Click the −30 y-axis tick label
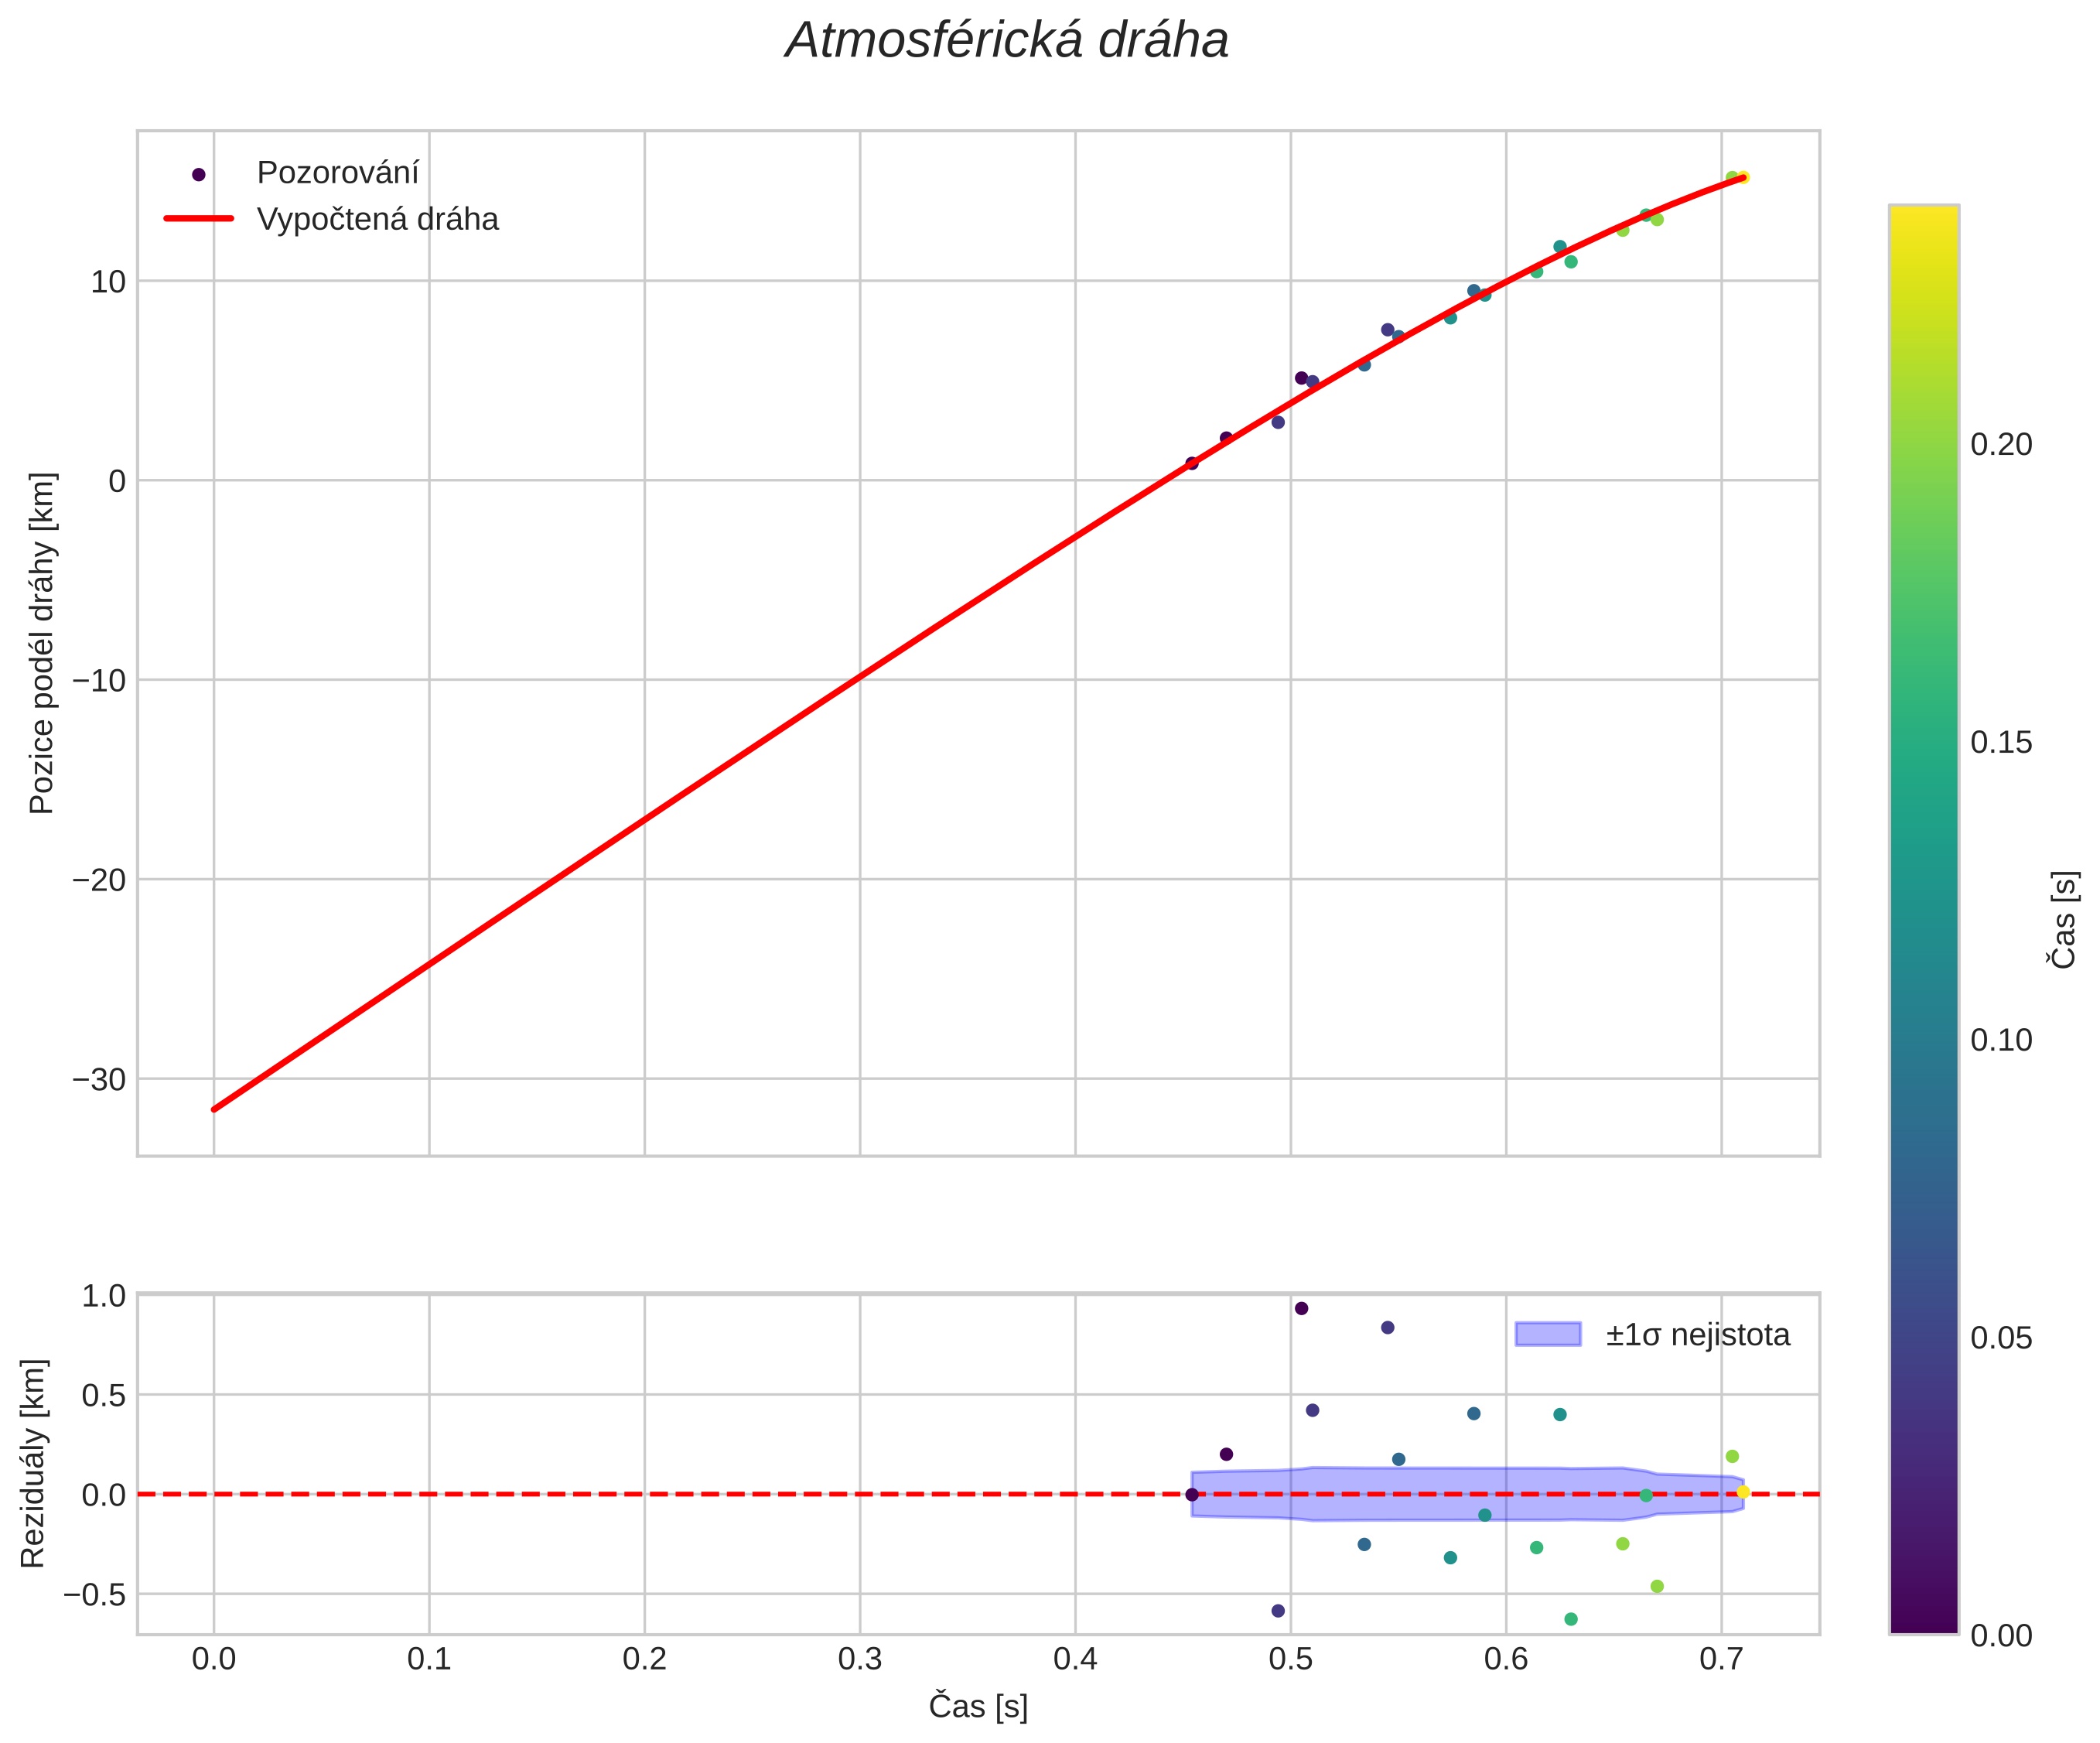 tap(99, 1080)
